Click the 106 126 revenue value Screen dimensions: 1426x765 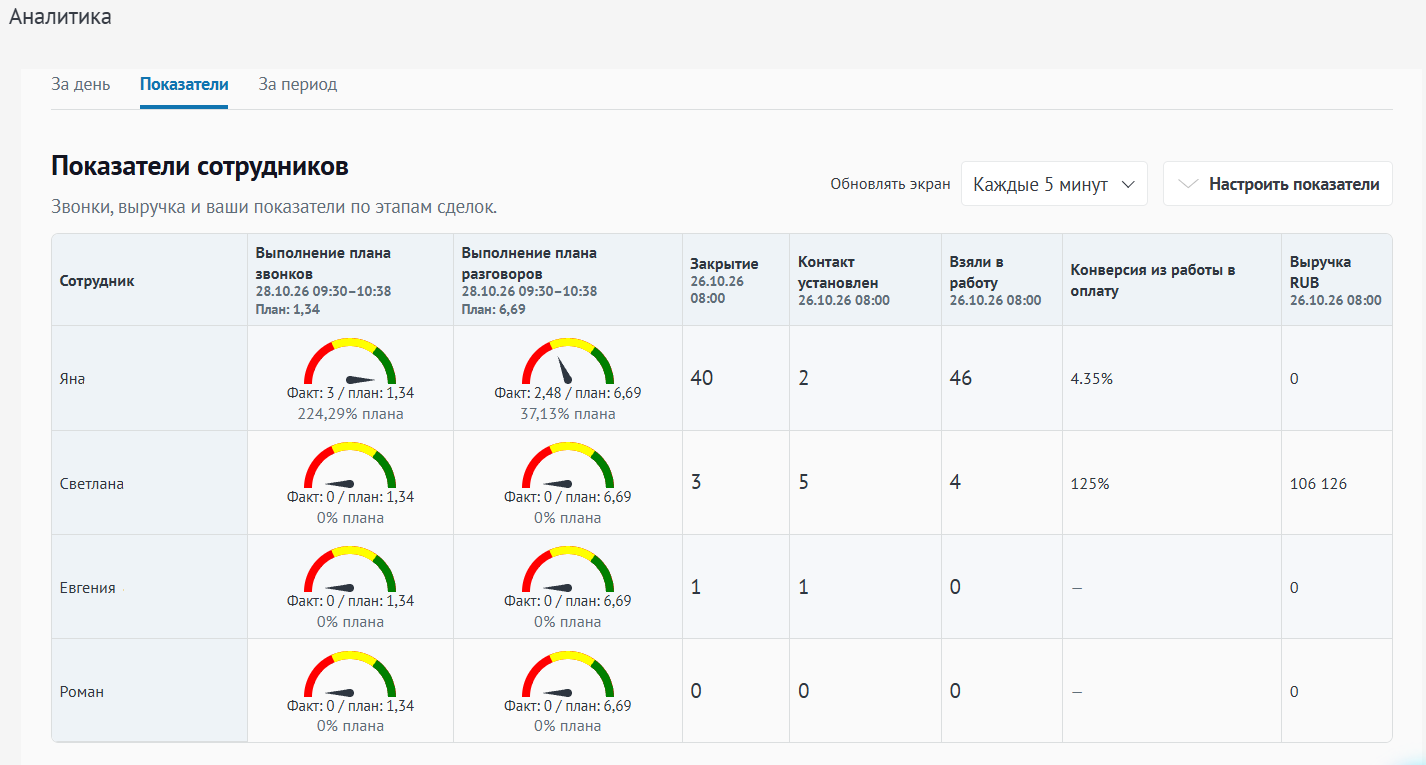tap(1319, 484)
